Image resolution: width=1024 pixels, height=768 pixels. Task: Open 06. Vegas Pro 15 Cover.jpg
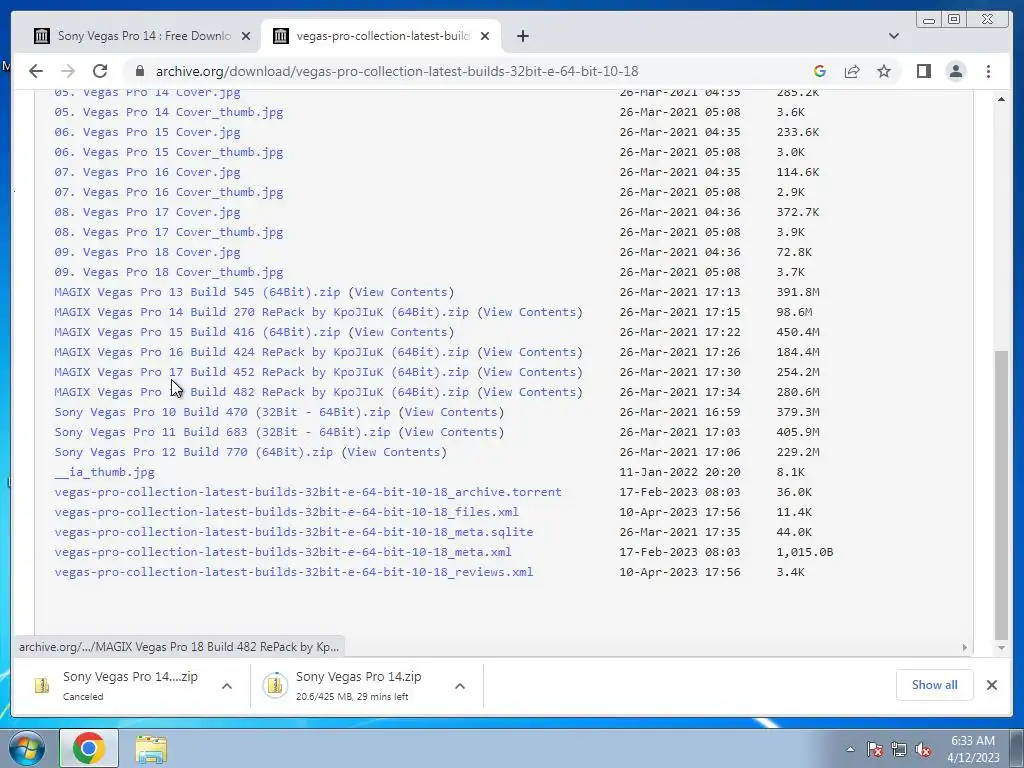click(147, 132)
